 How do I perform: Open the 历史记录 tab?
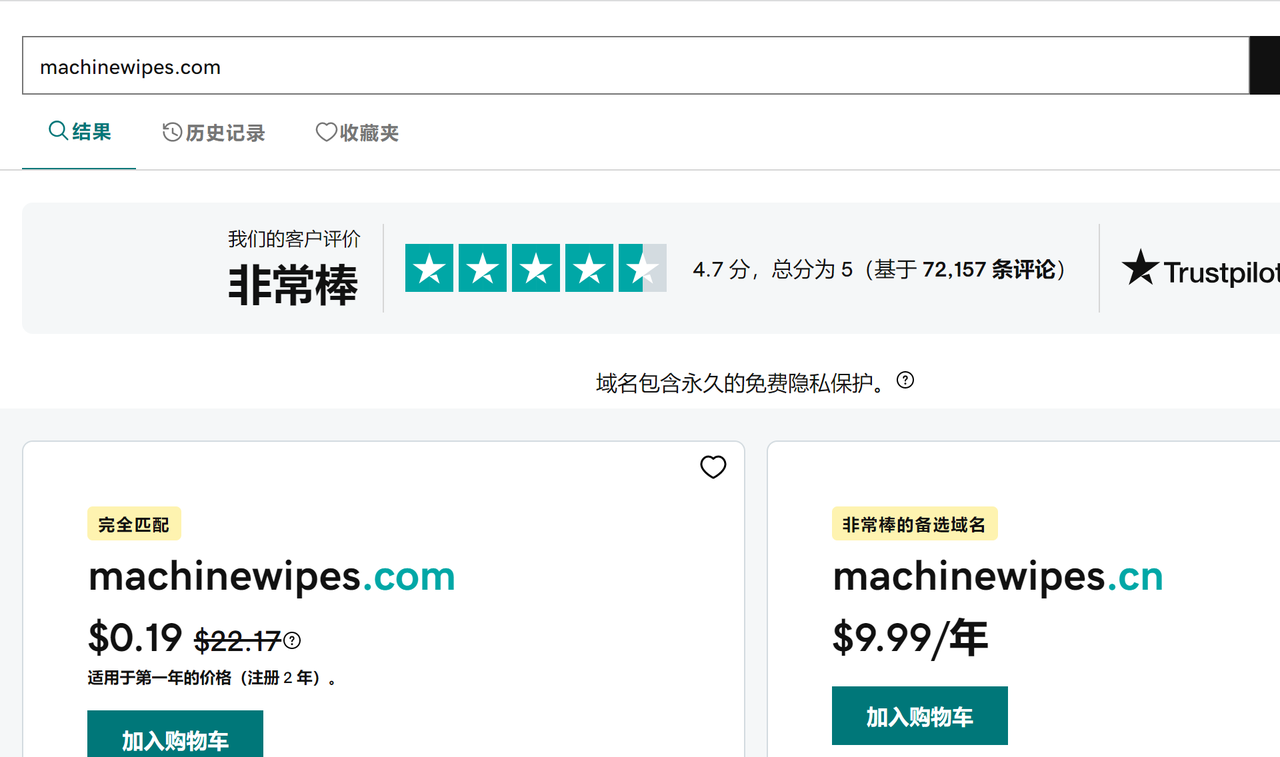(x=214, y=133)
